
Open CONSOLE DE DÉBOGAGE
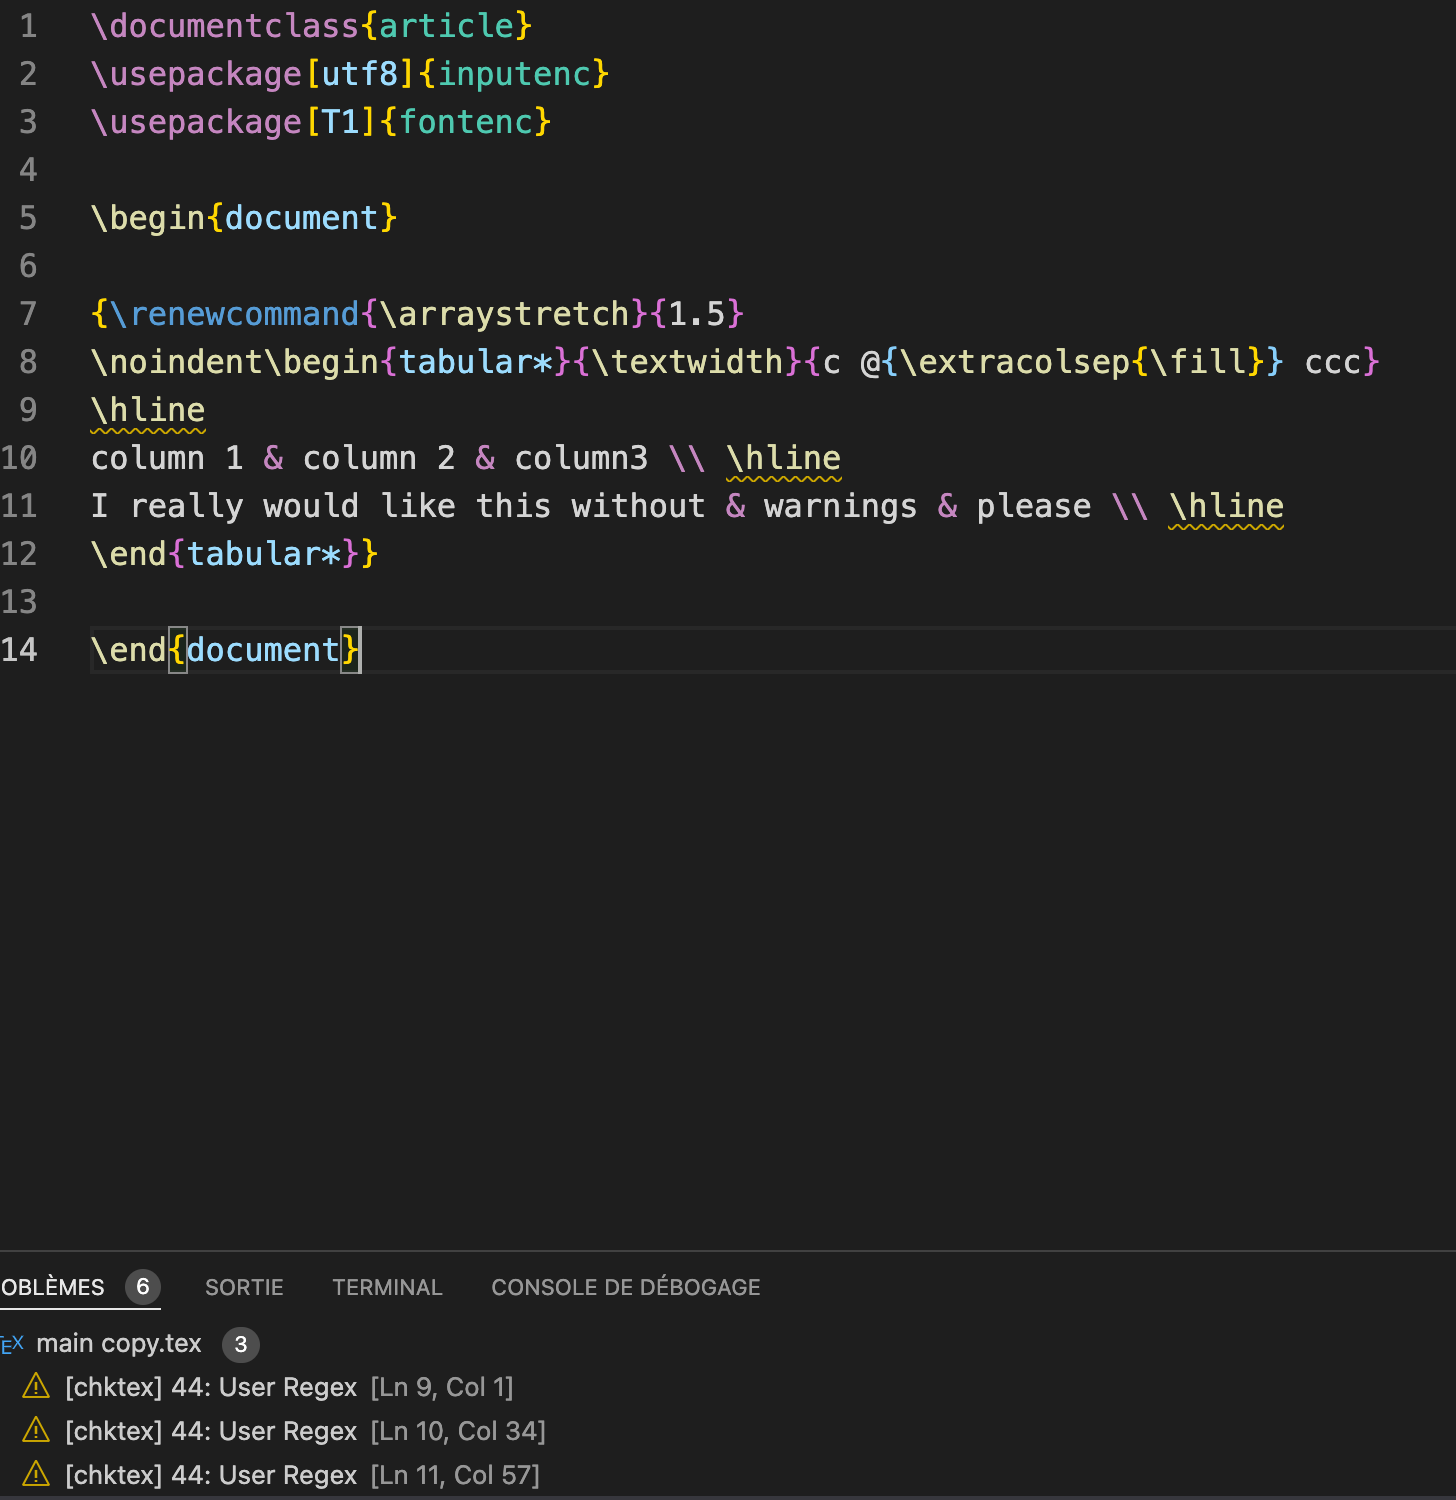(625, 1287)
